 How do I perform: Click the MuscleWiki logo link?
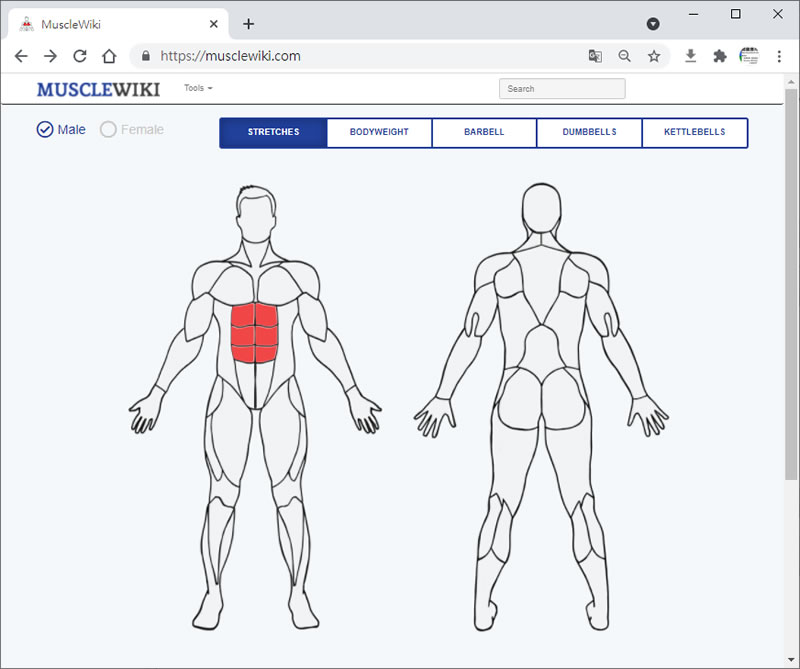point(98,90)
